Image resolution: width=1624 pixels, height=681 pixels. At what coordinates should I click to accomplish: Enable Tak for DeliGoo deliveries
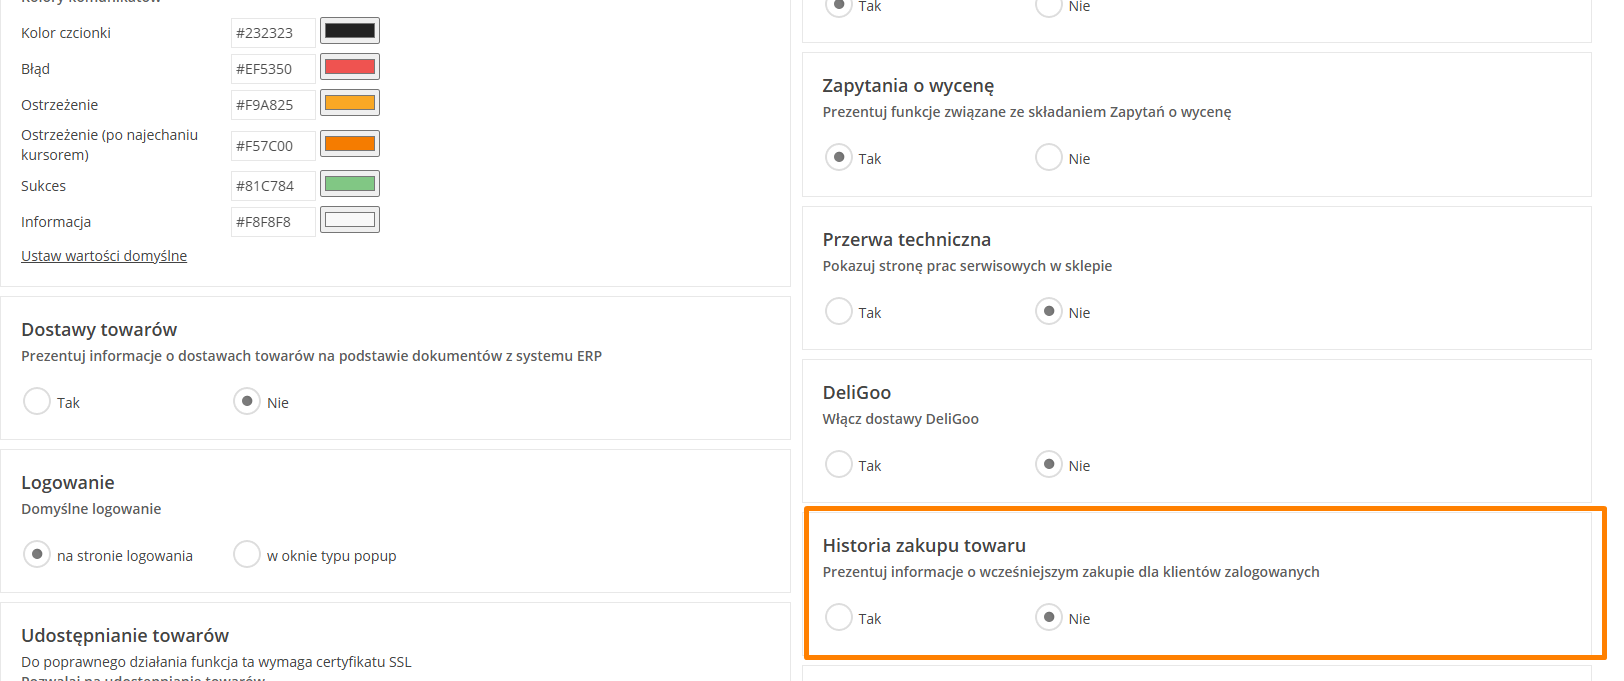(839, 464)
